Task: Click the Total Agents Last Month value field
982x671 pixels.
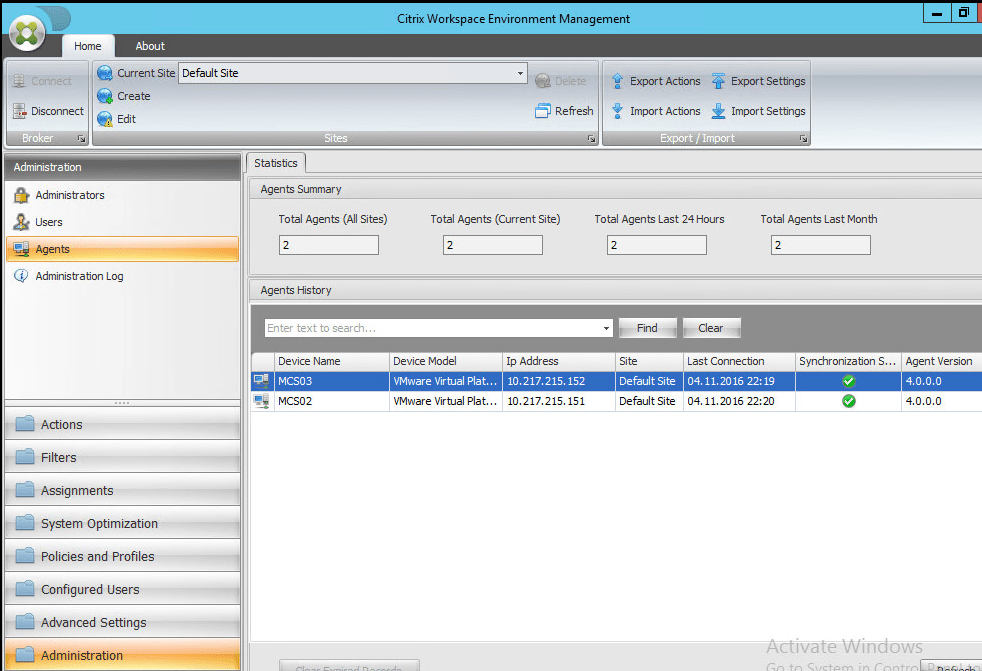Action: [820, 245]
